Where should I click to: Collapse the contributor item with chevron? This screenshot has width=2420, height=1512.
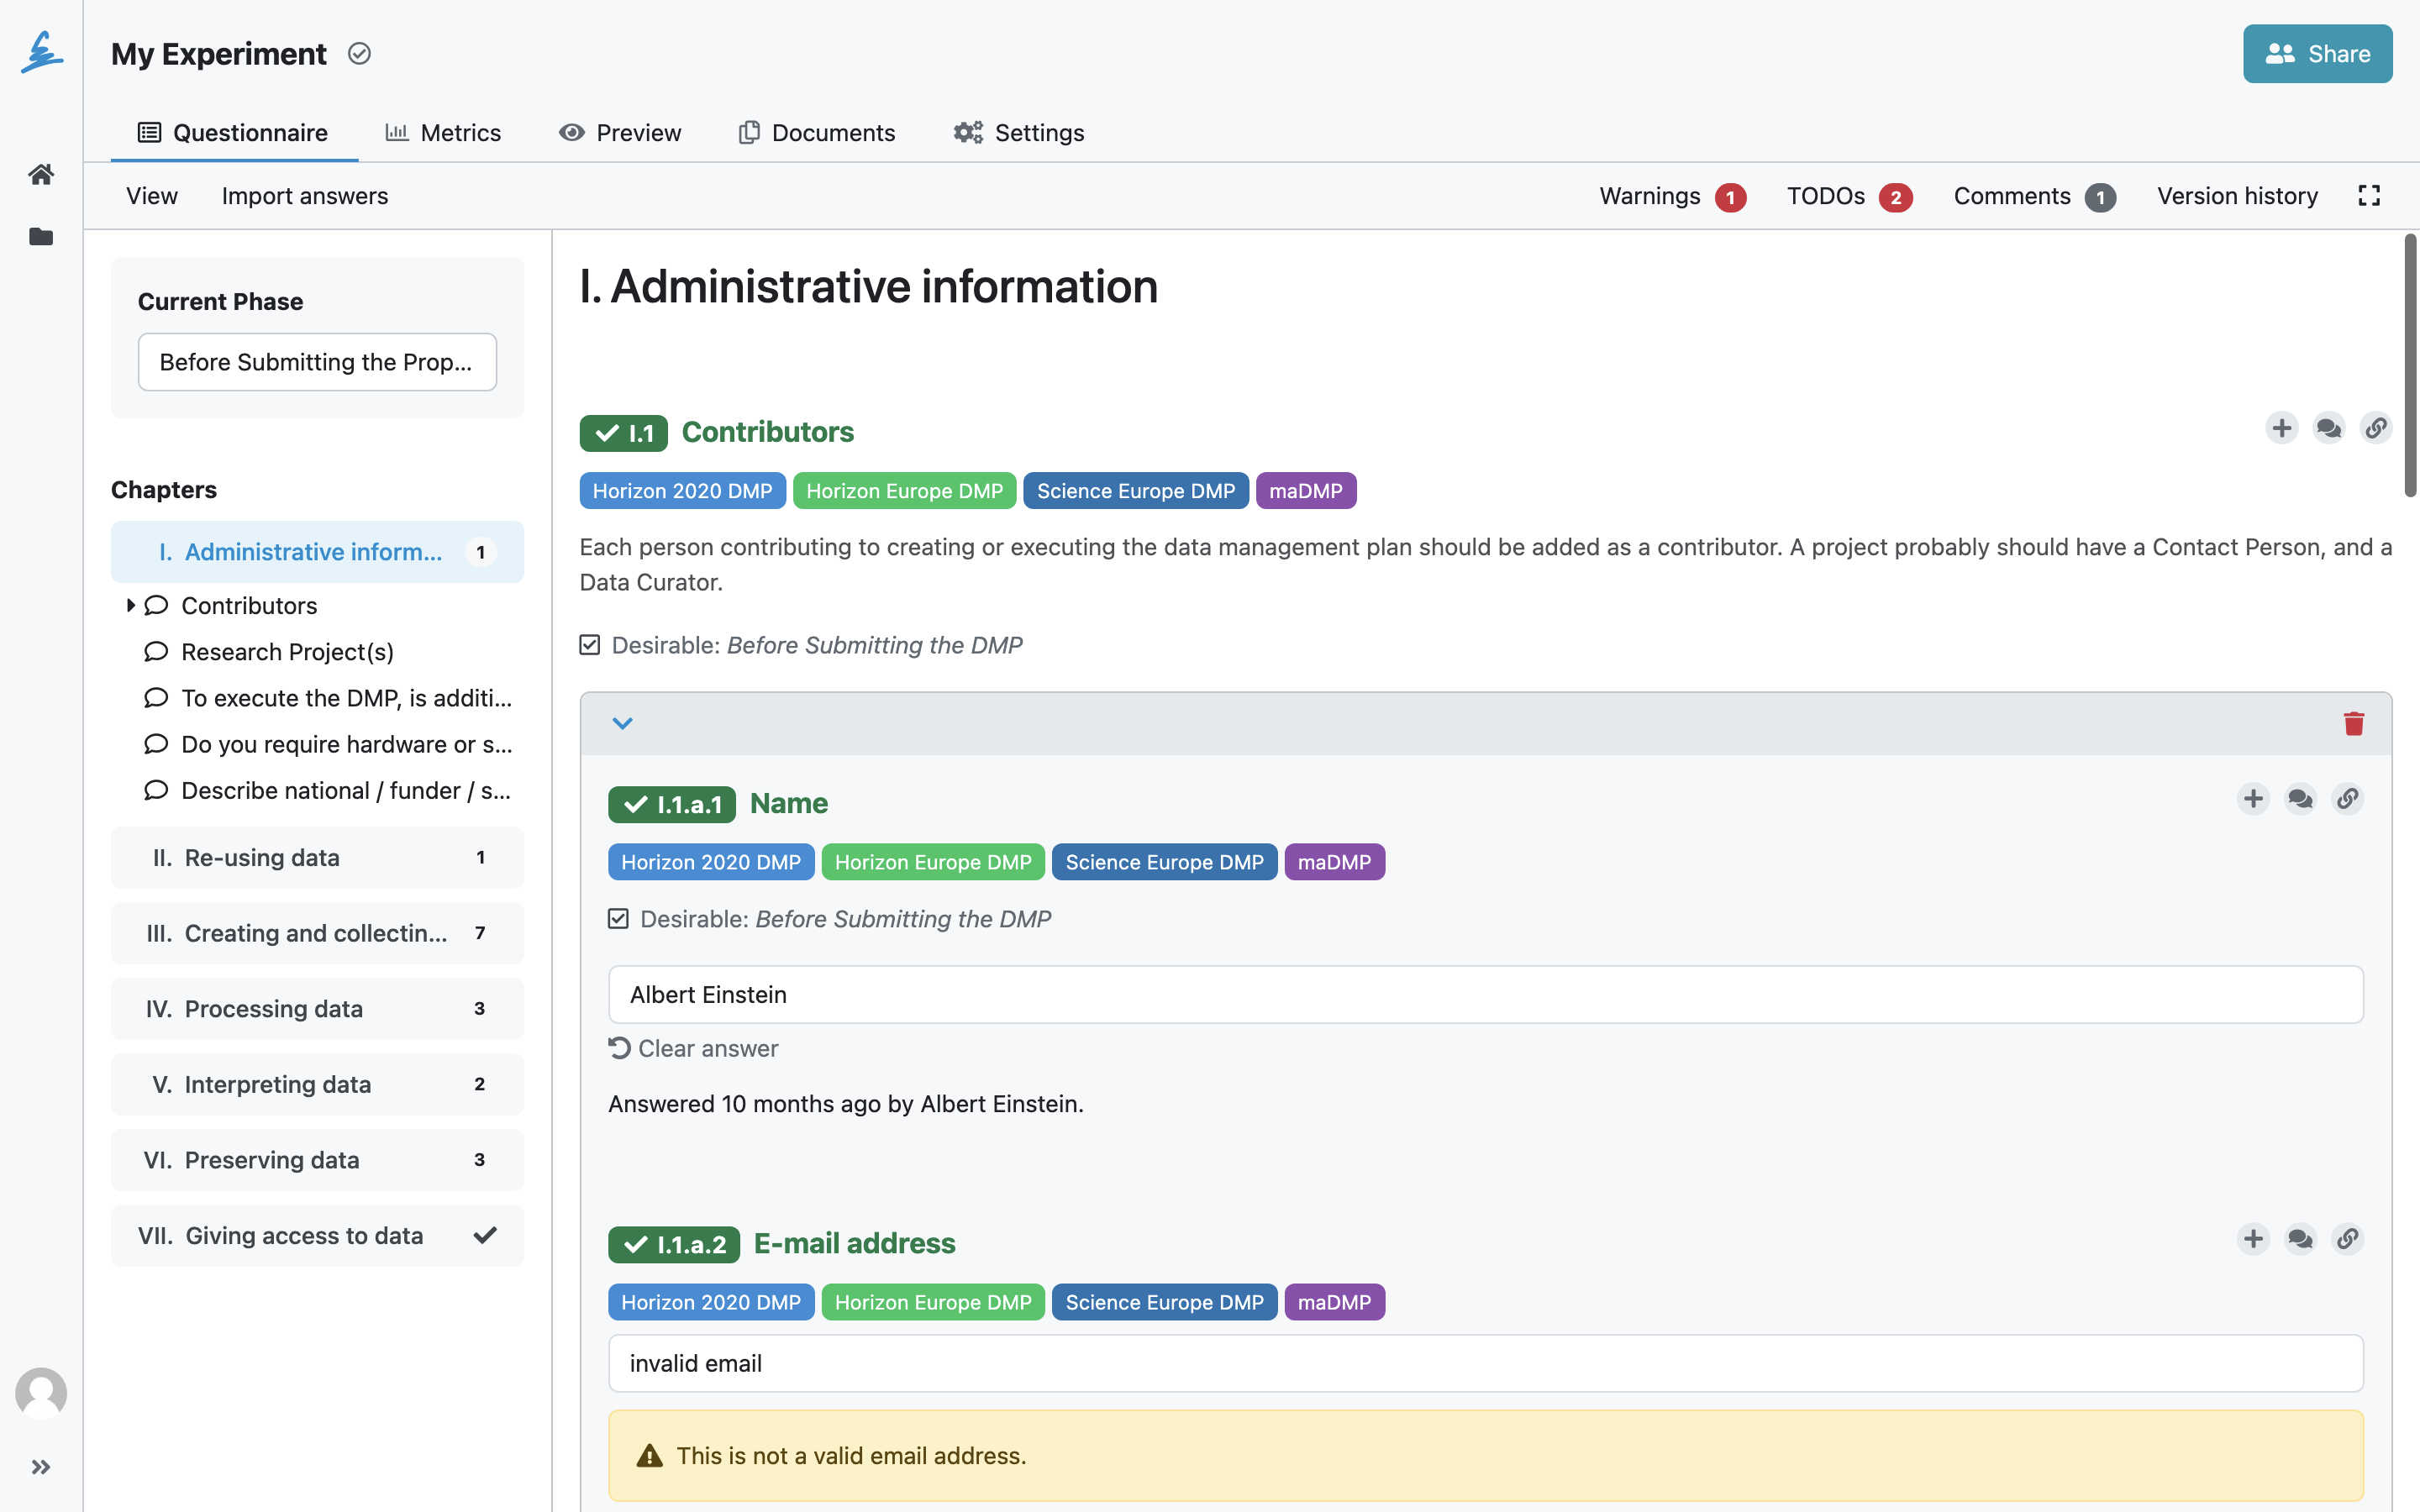tap(622, 723)
